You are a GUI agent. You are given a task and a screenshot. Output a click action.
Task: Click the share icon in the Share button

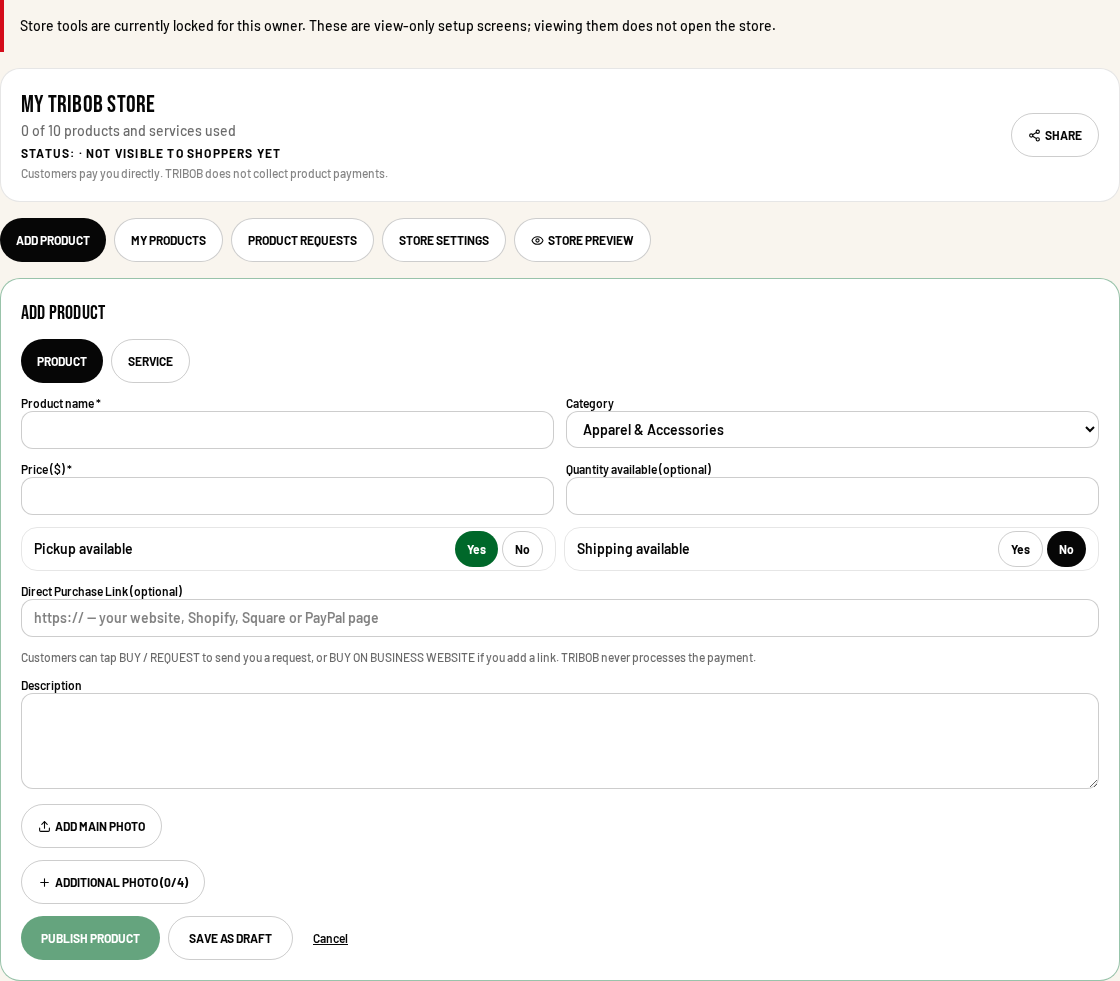tap(1034, 136)
